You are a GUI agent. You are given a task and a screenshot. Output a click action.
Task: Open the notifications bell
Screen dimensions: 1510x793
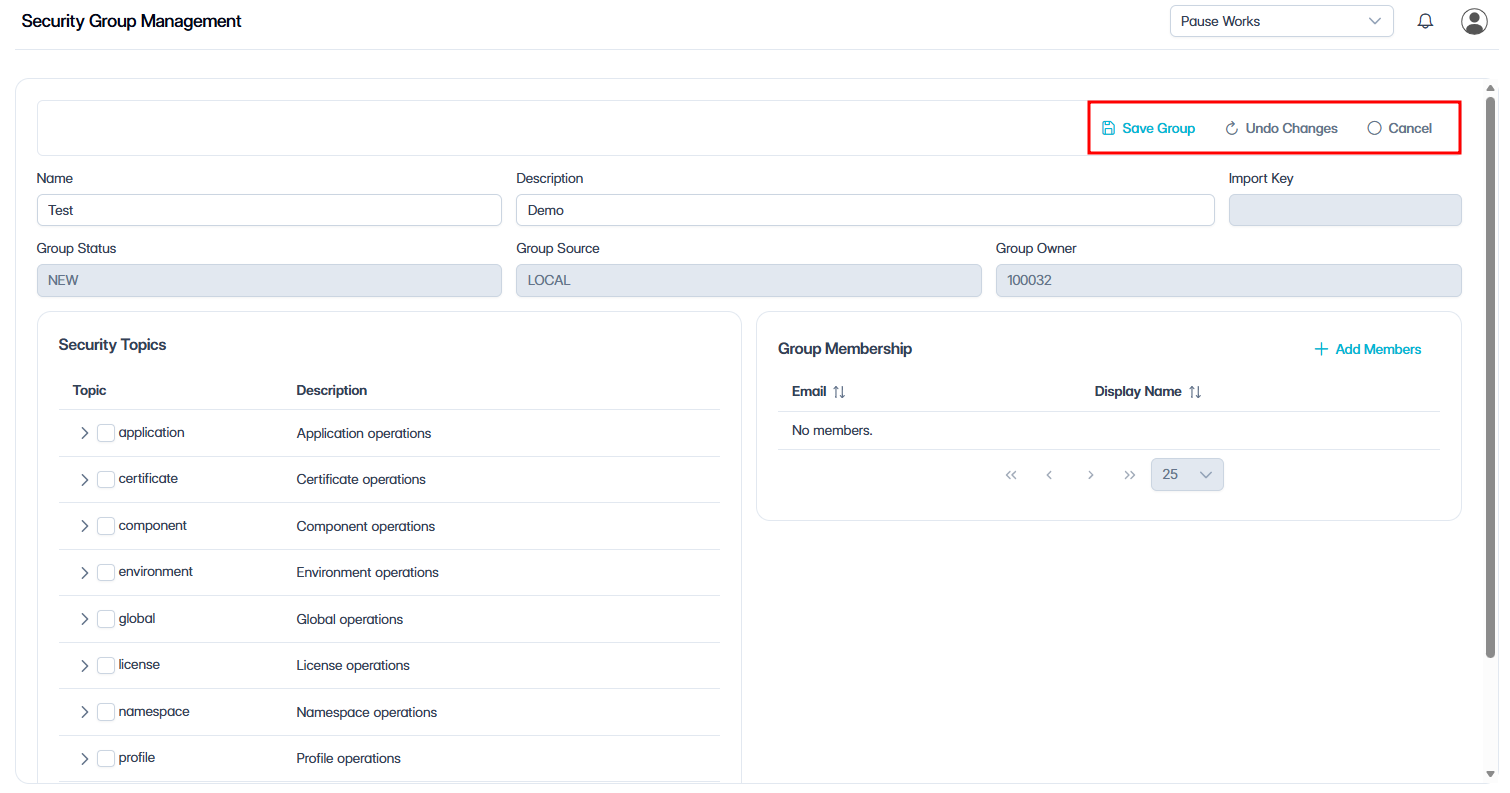tap(1426, 21)
